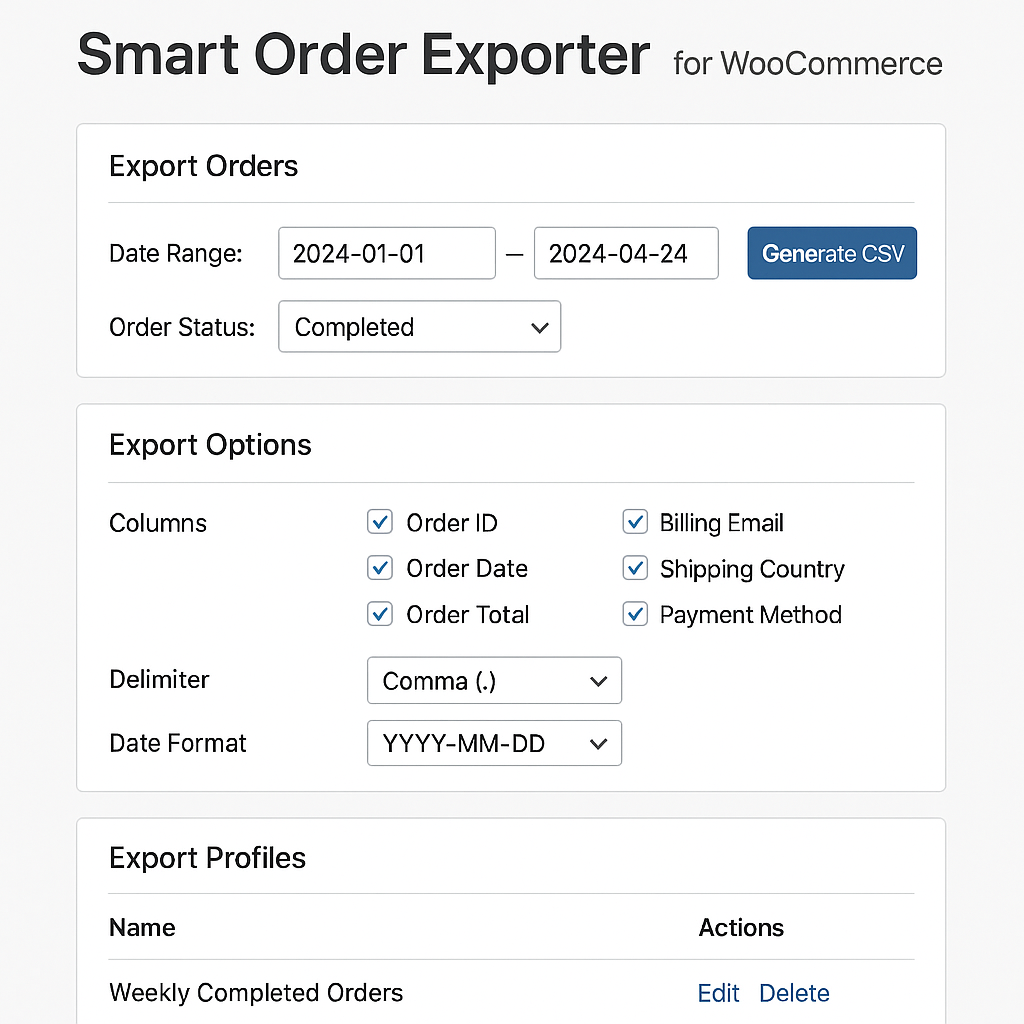Click the Date Format chevron arrow
The height and width of the screenshot is (1024, 1024).
(x=599, y=745)
